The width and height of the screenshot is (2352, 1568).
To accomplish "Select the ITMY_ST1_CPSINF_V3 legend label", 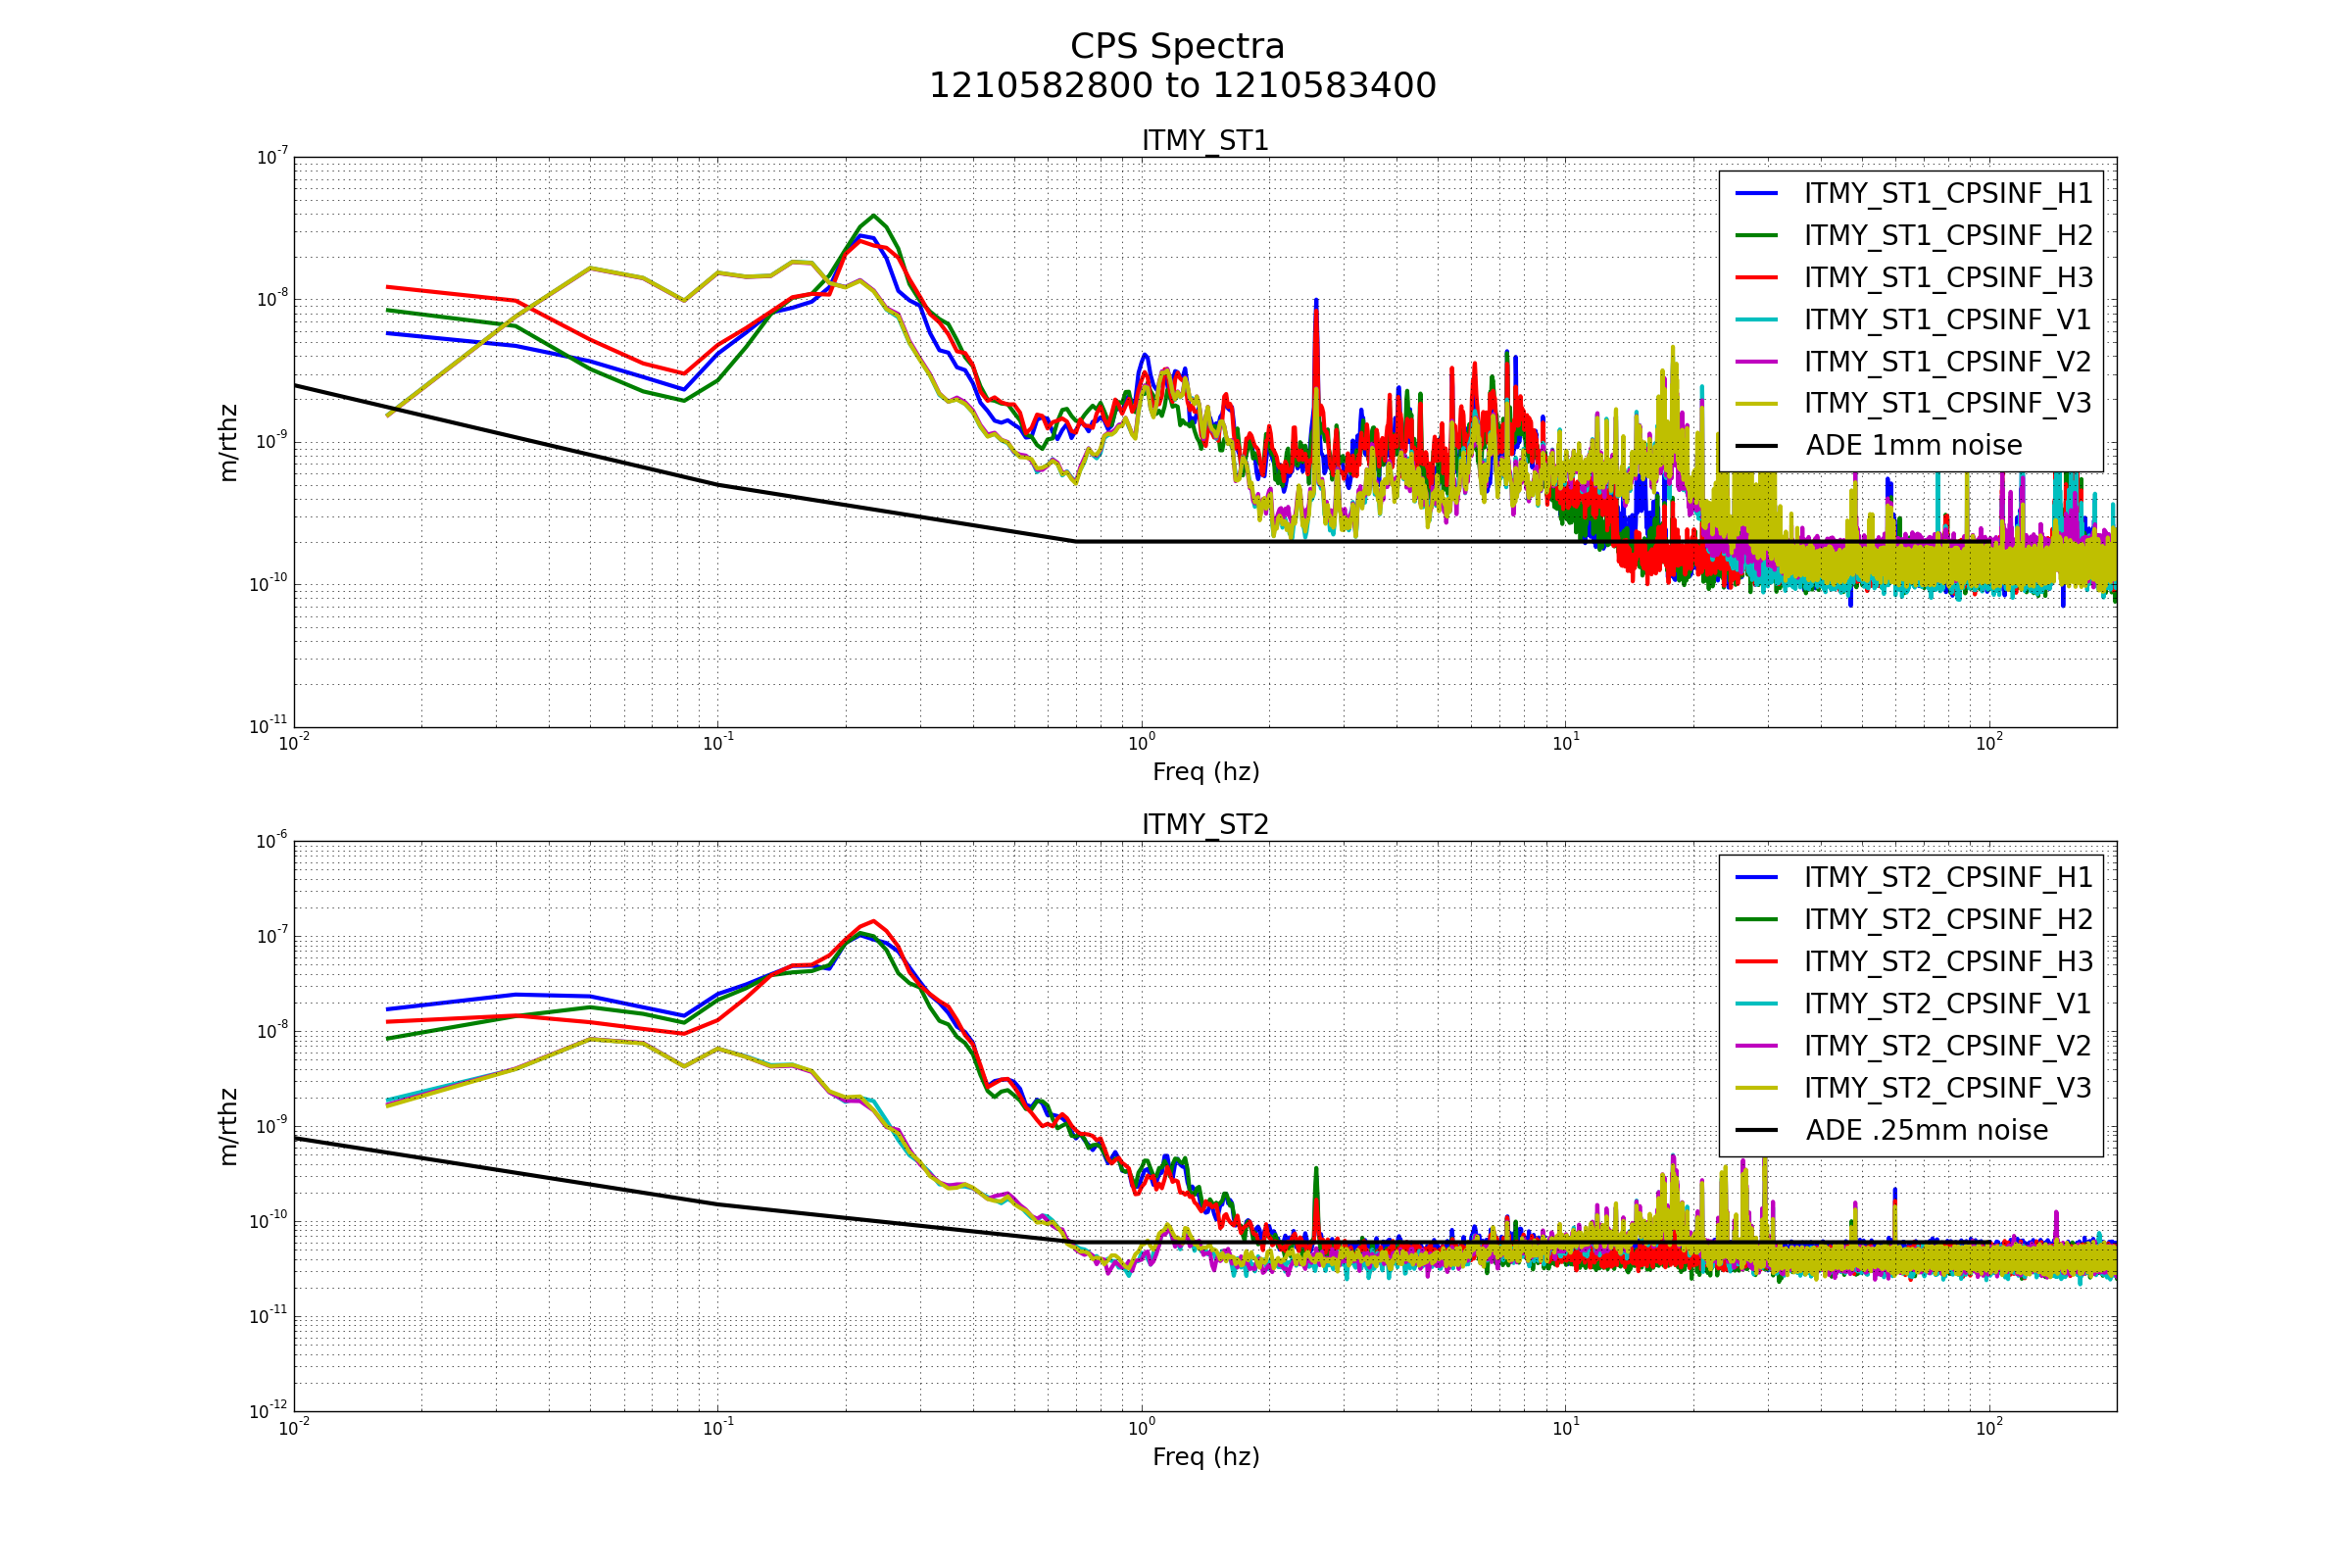I will [1947, 403].
